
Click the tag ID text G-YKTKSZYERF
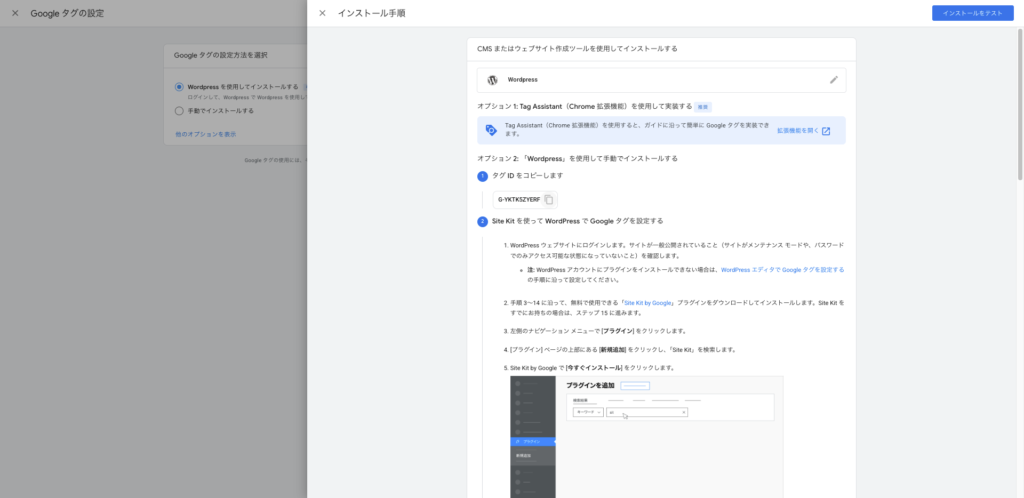coord(519,200)
